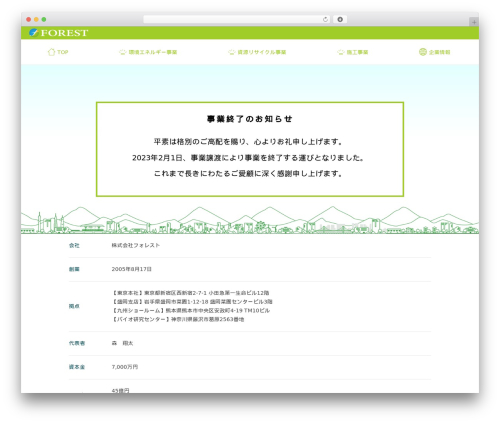
Task: Click the 【盛岡支店】 address line
Action: coord(192,302)
